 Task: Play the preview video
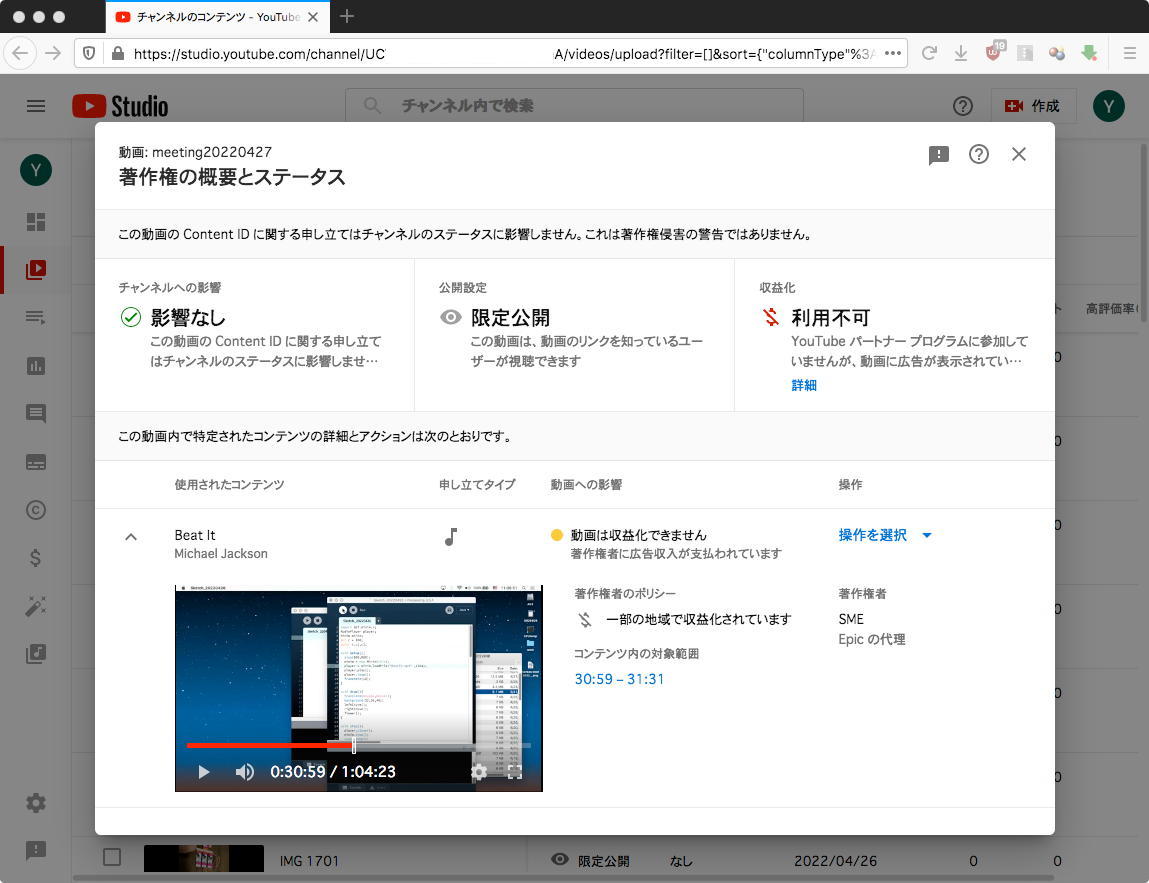(204, 772)
